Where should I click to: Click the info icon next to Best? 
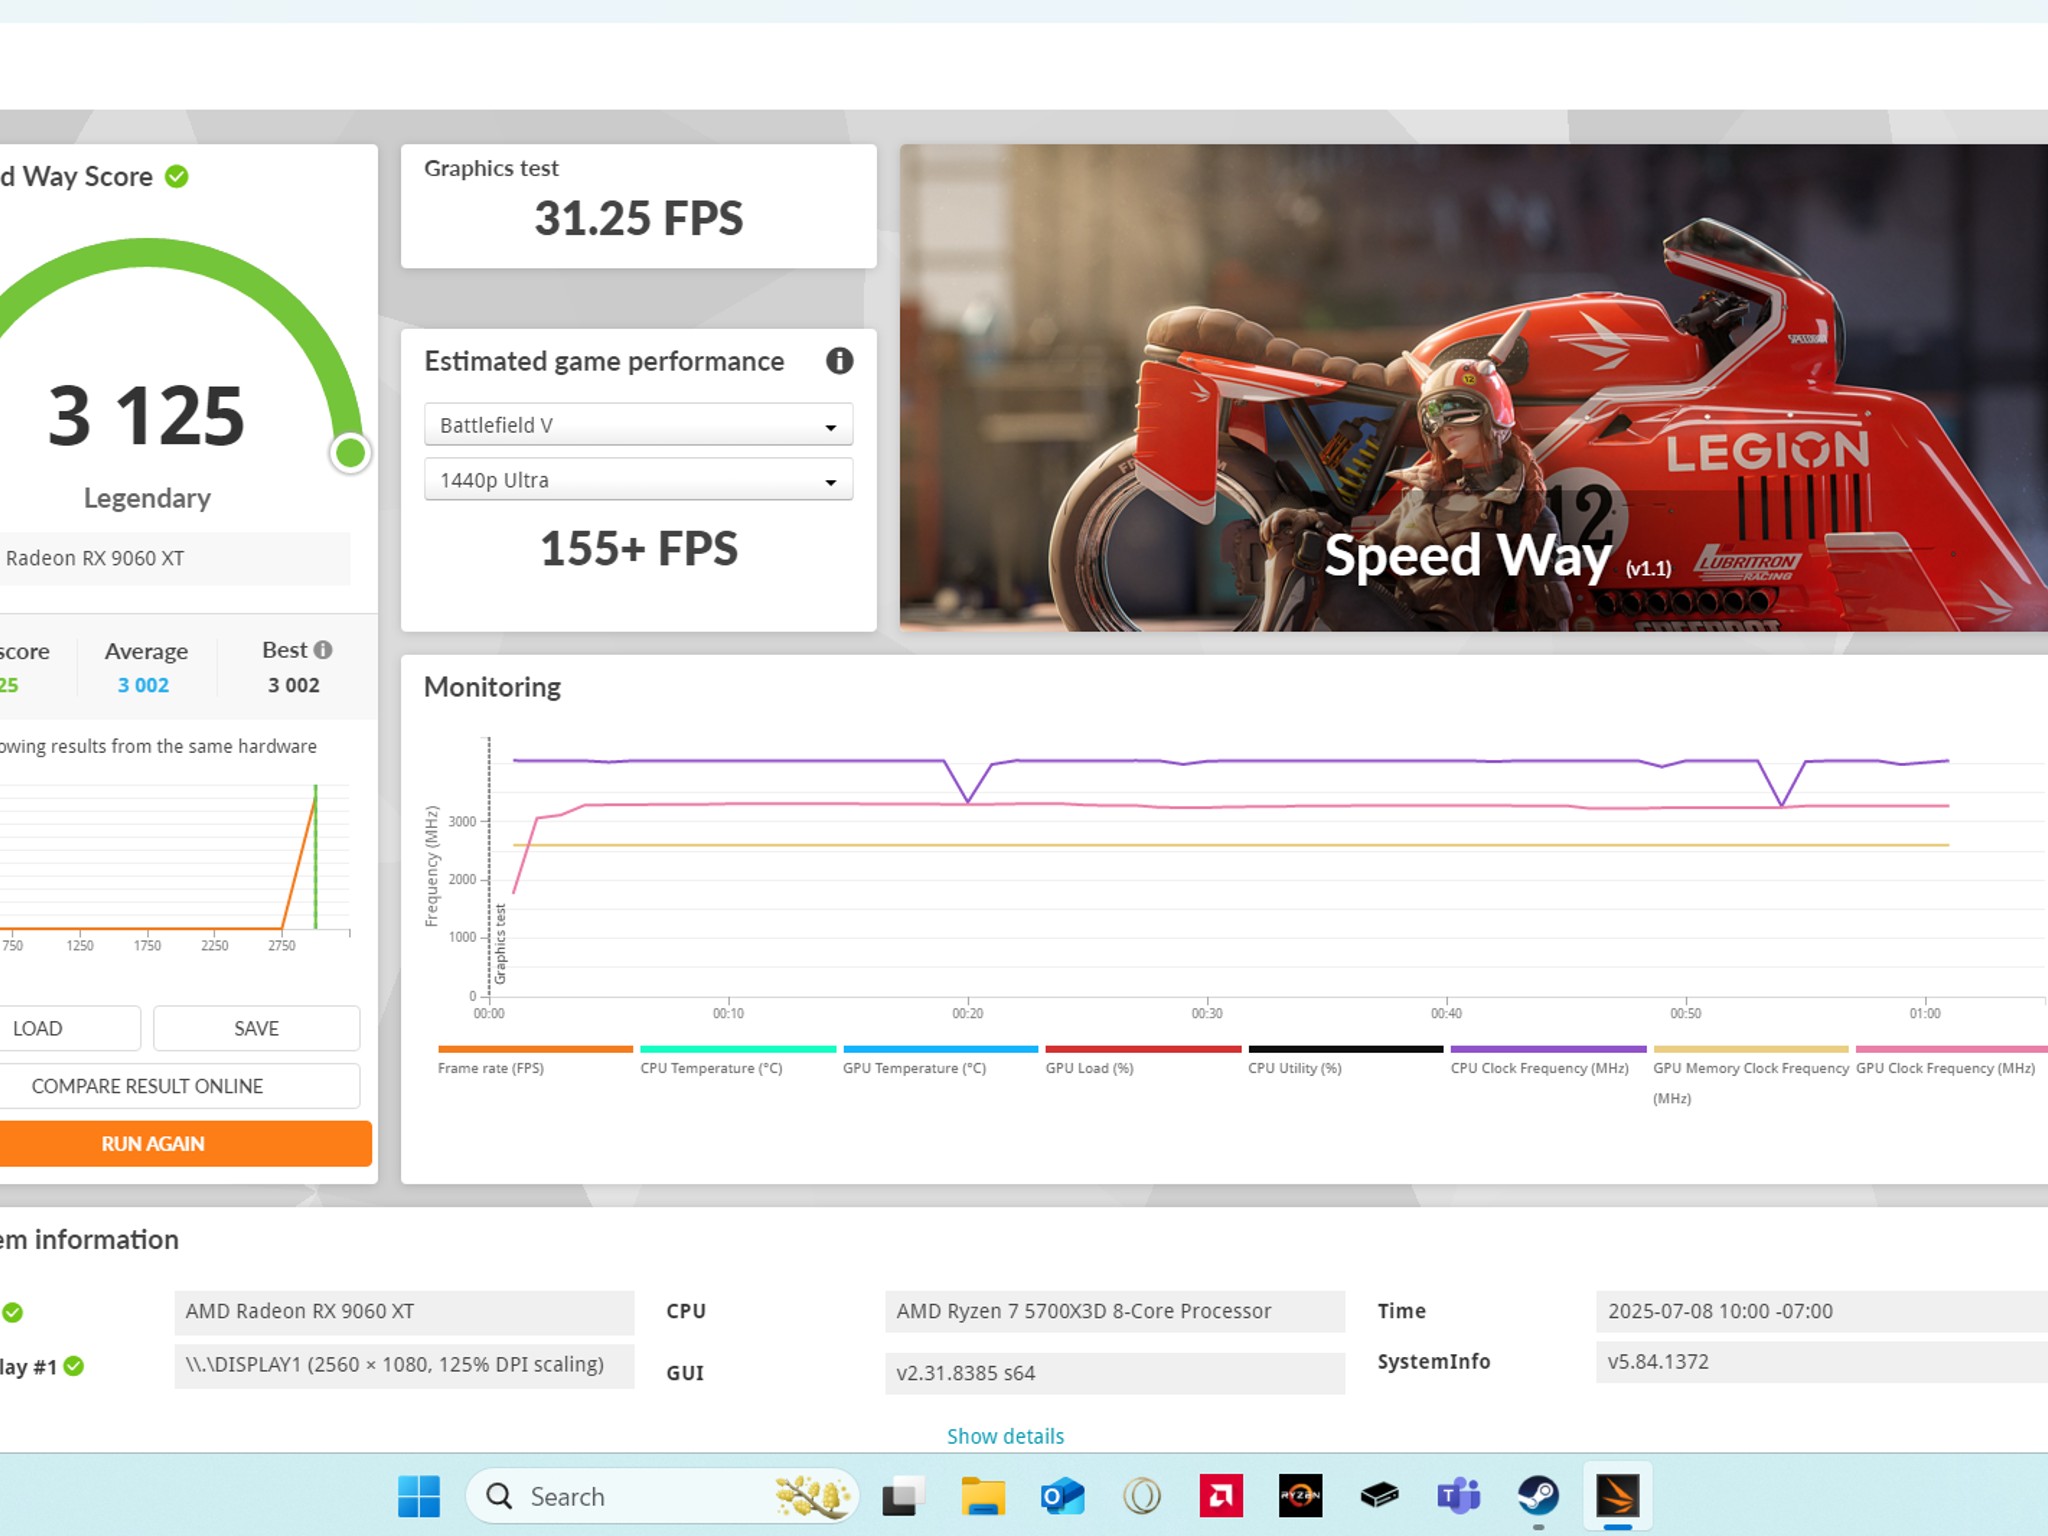point(323,650)
